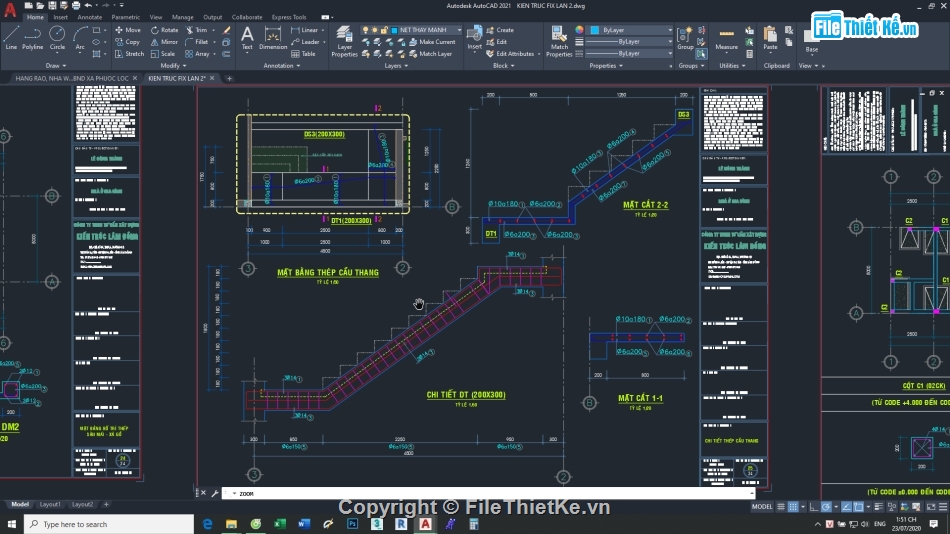Select the Erase tool icon
Image resolution: width=950 pixels, height=534 pixels.
pyautogui.click(x=227, y=30)
